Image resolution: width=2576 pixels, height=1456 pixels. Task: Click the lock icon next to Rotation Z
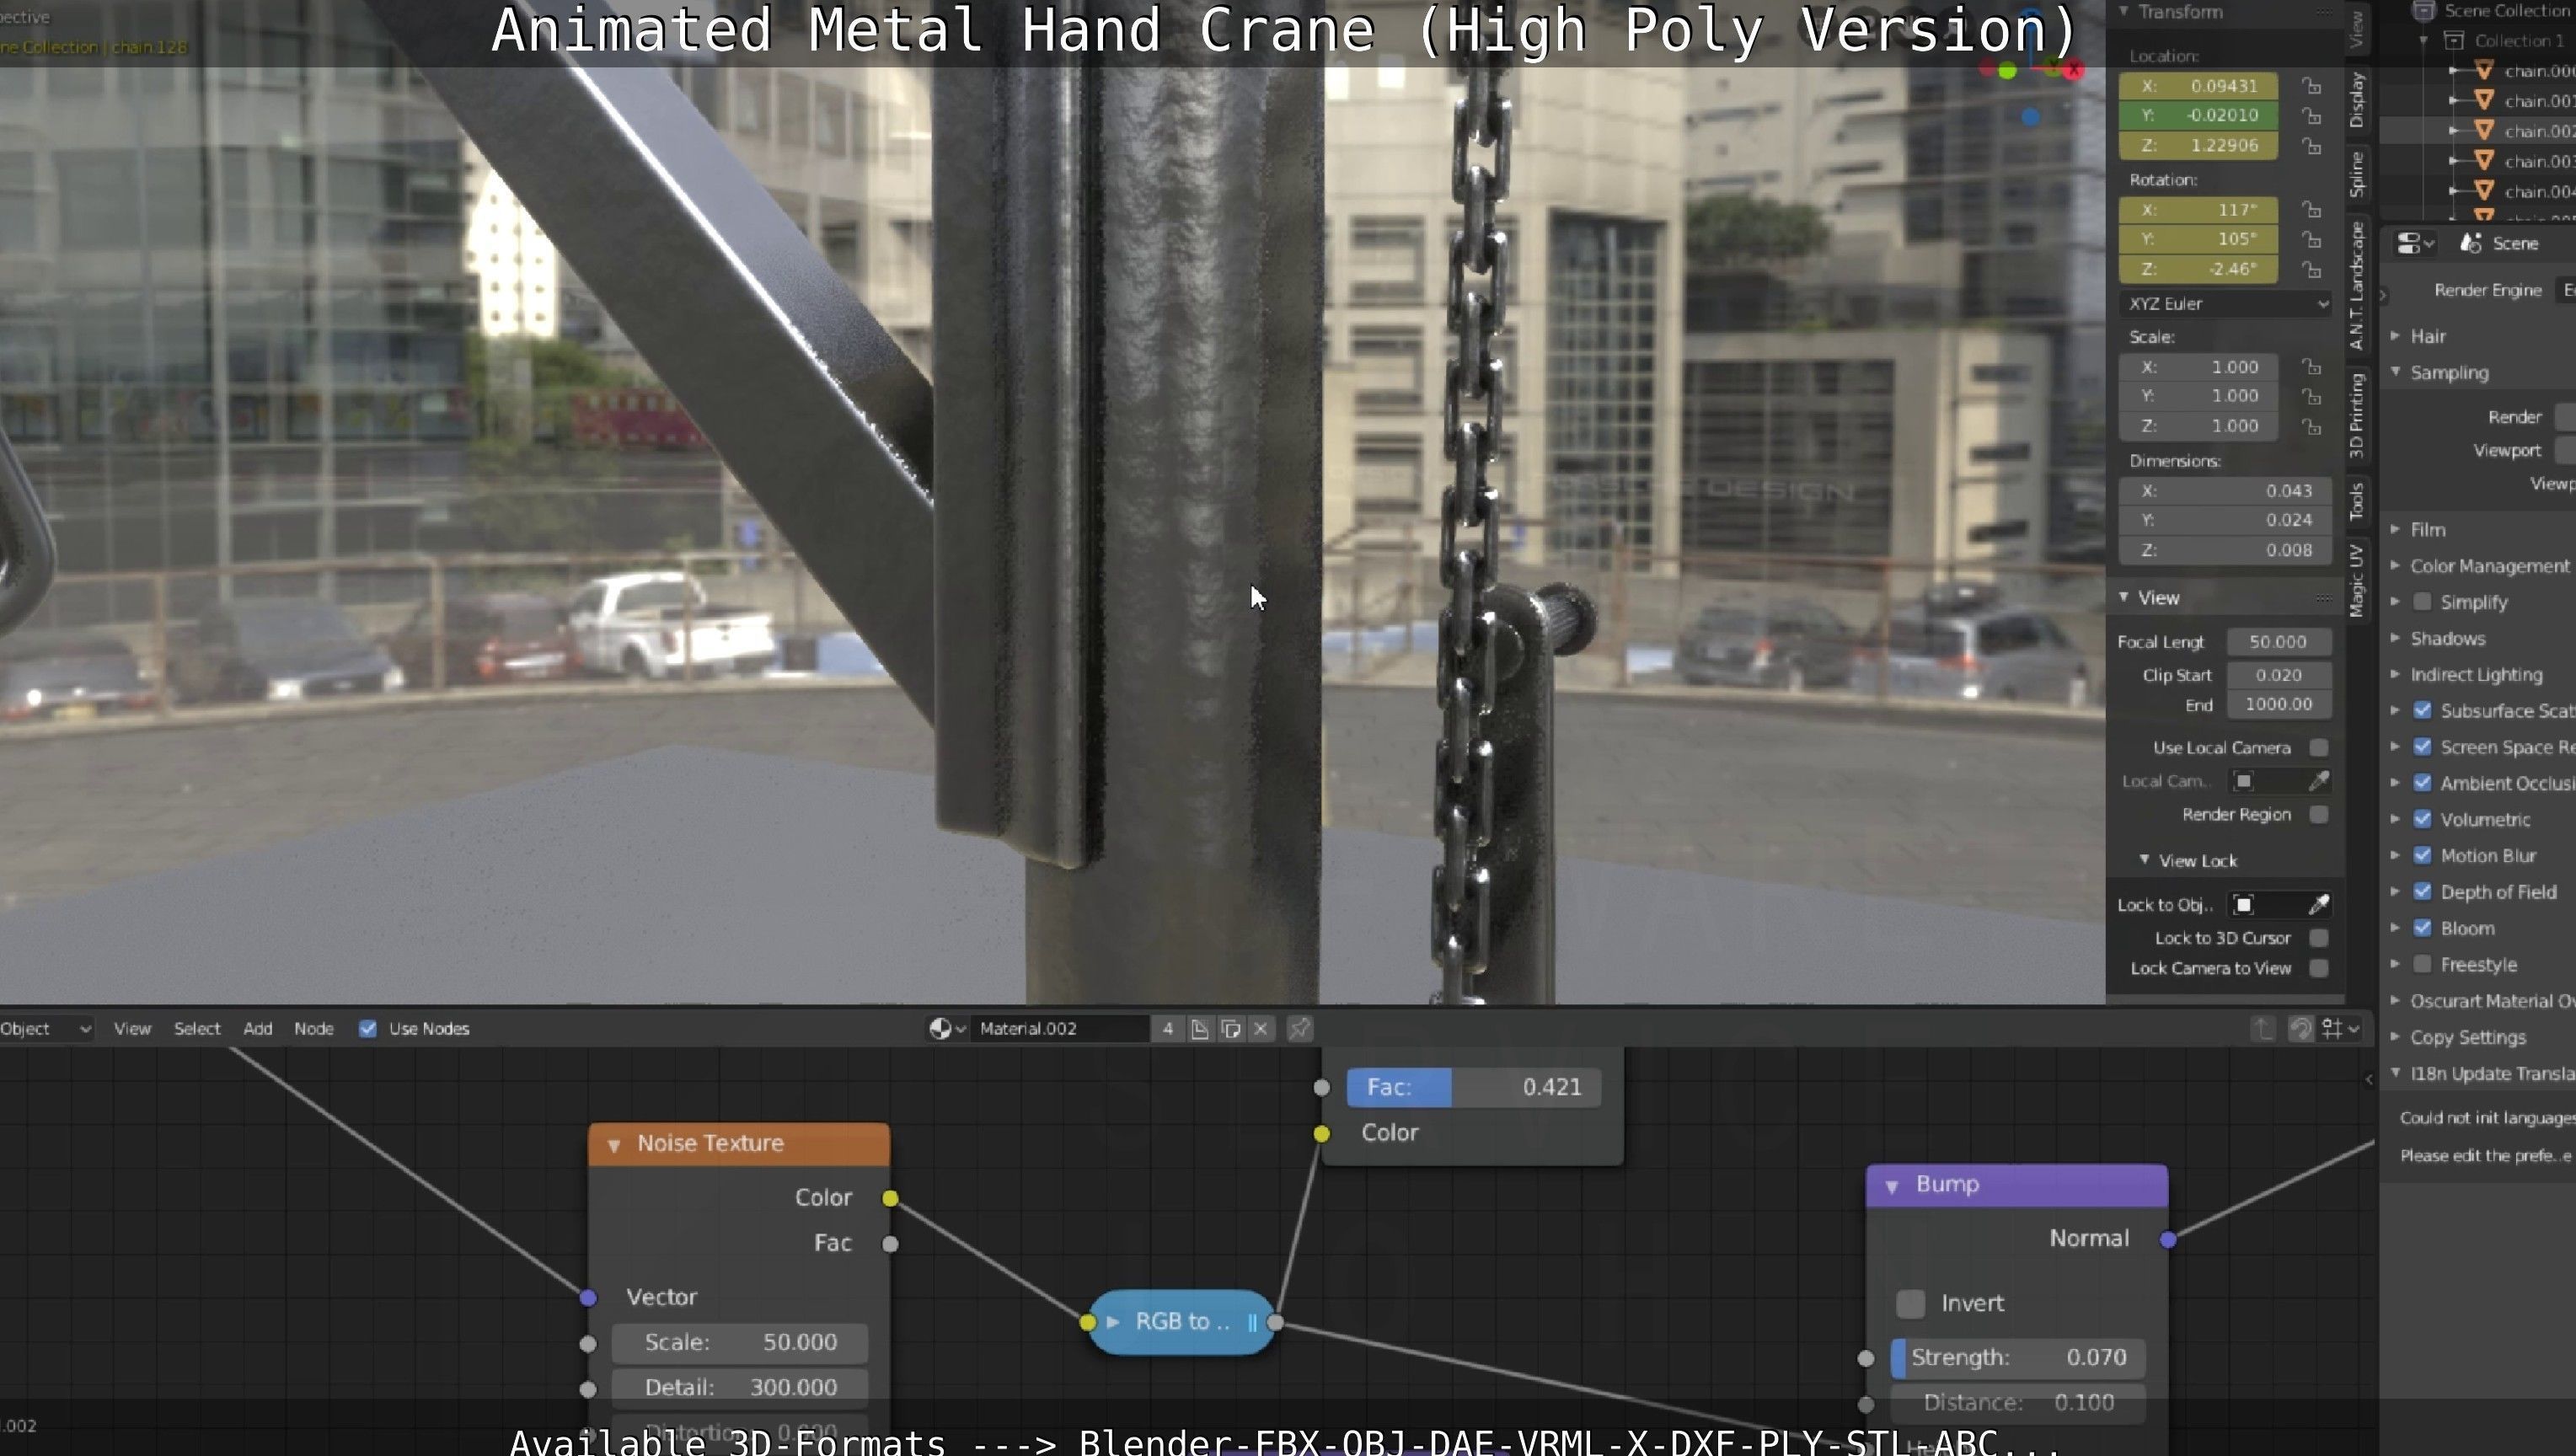2311,270
